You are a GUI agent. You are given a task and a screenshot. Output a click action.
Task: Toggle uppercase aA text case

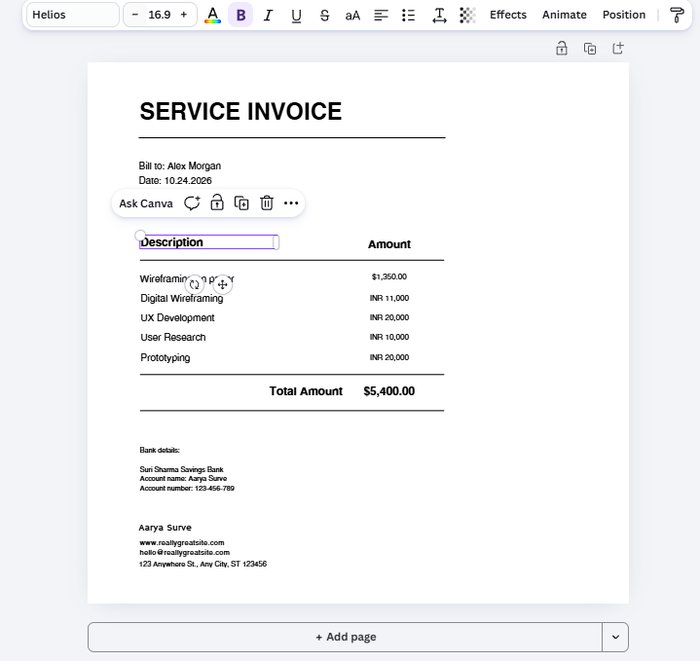[352, 16]
